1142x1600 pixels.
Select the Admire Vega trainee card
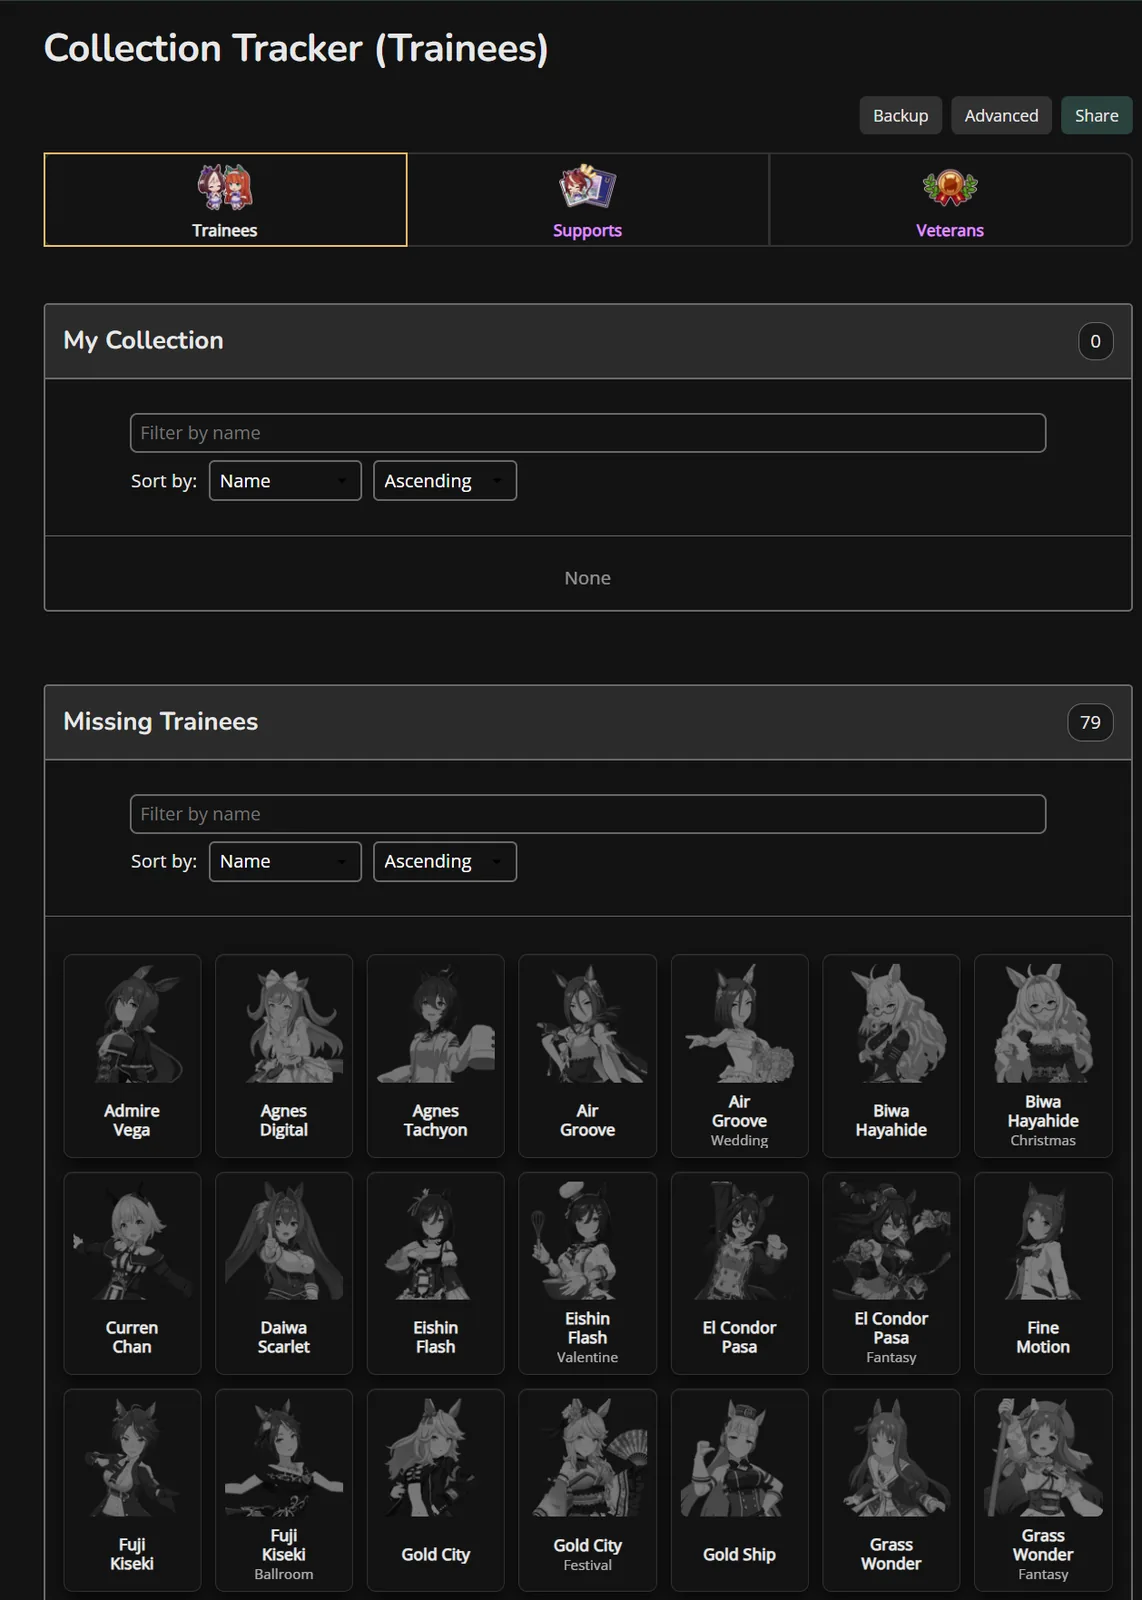click(132, 1056)
